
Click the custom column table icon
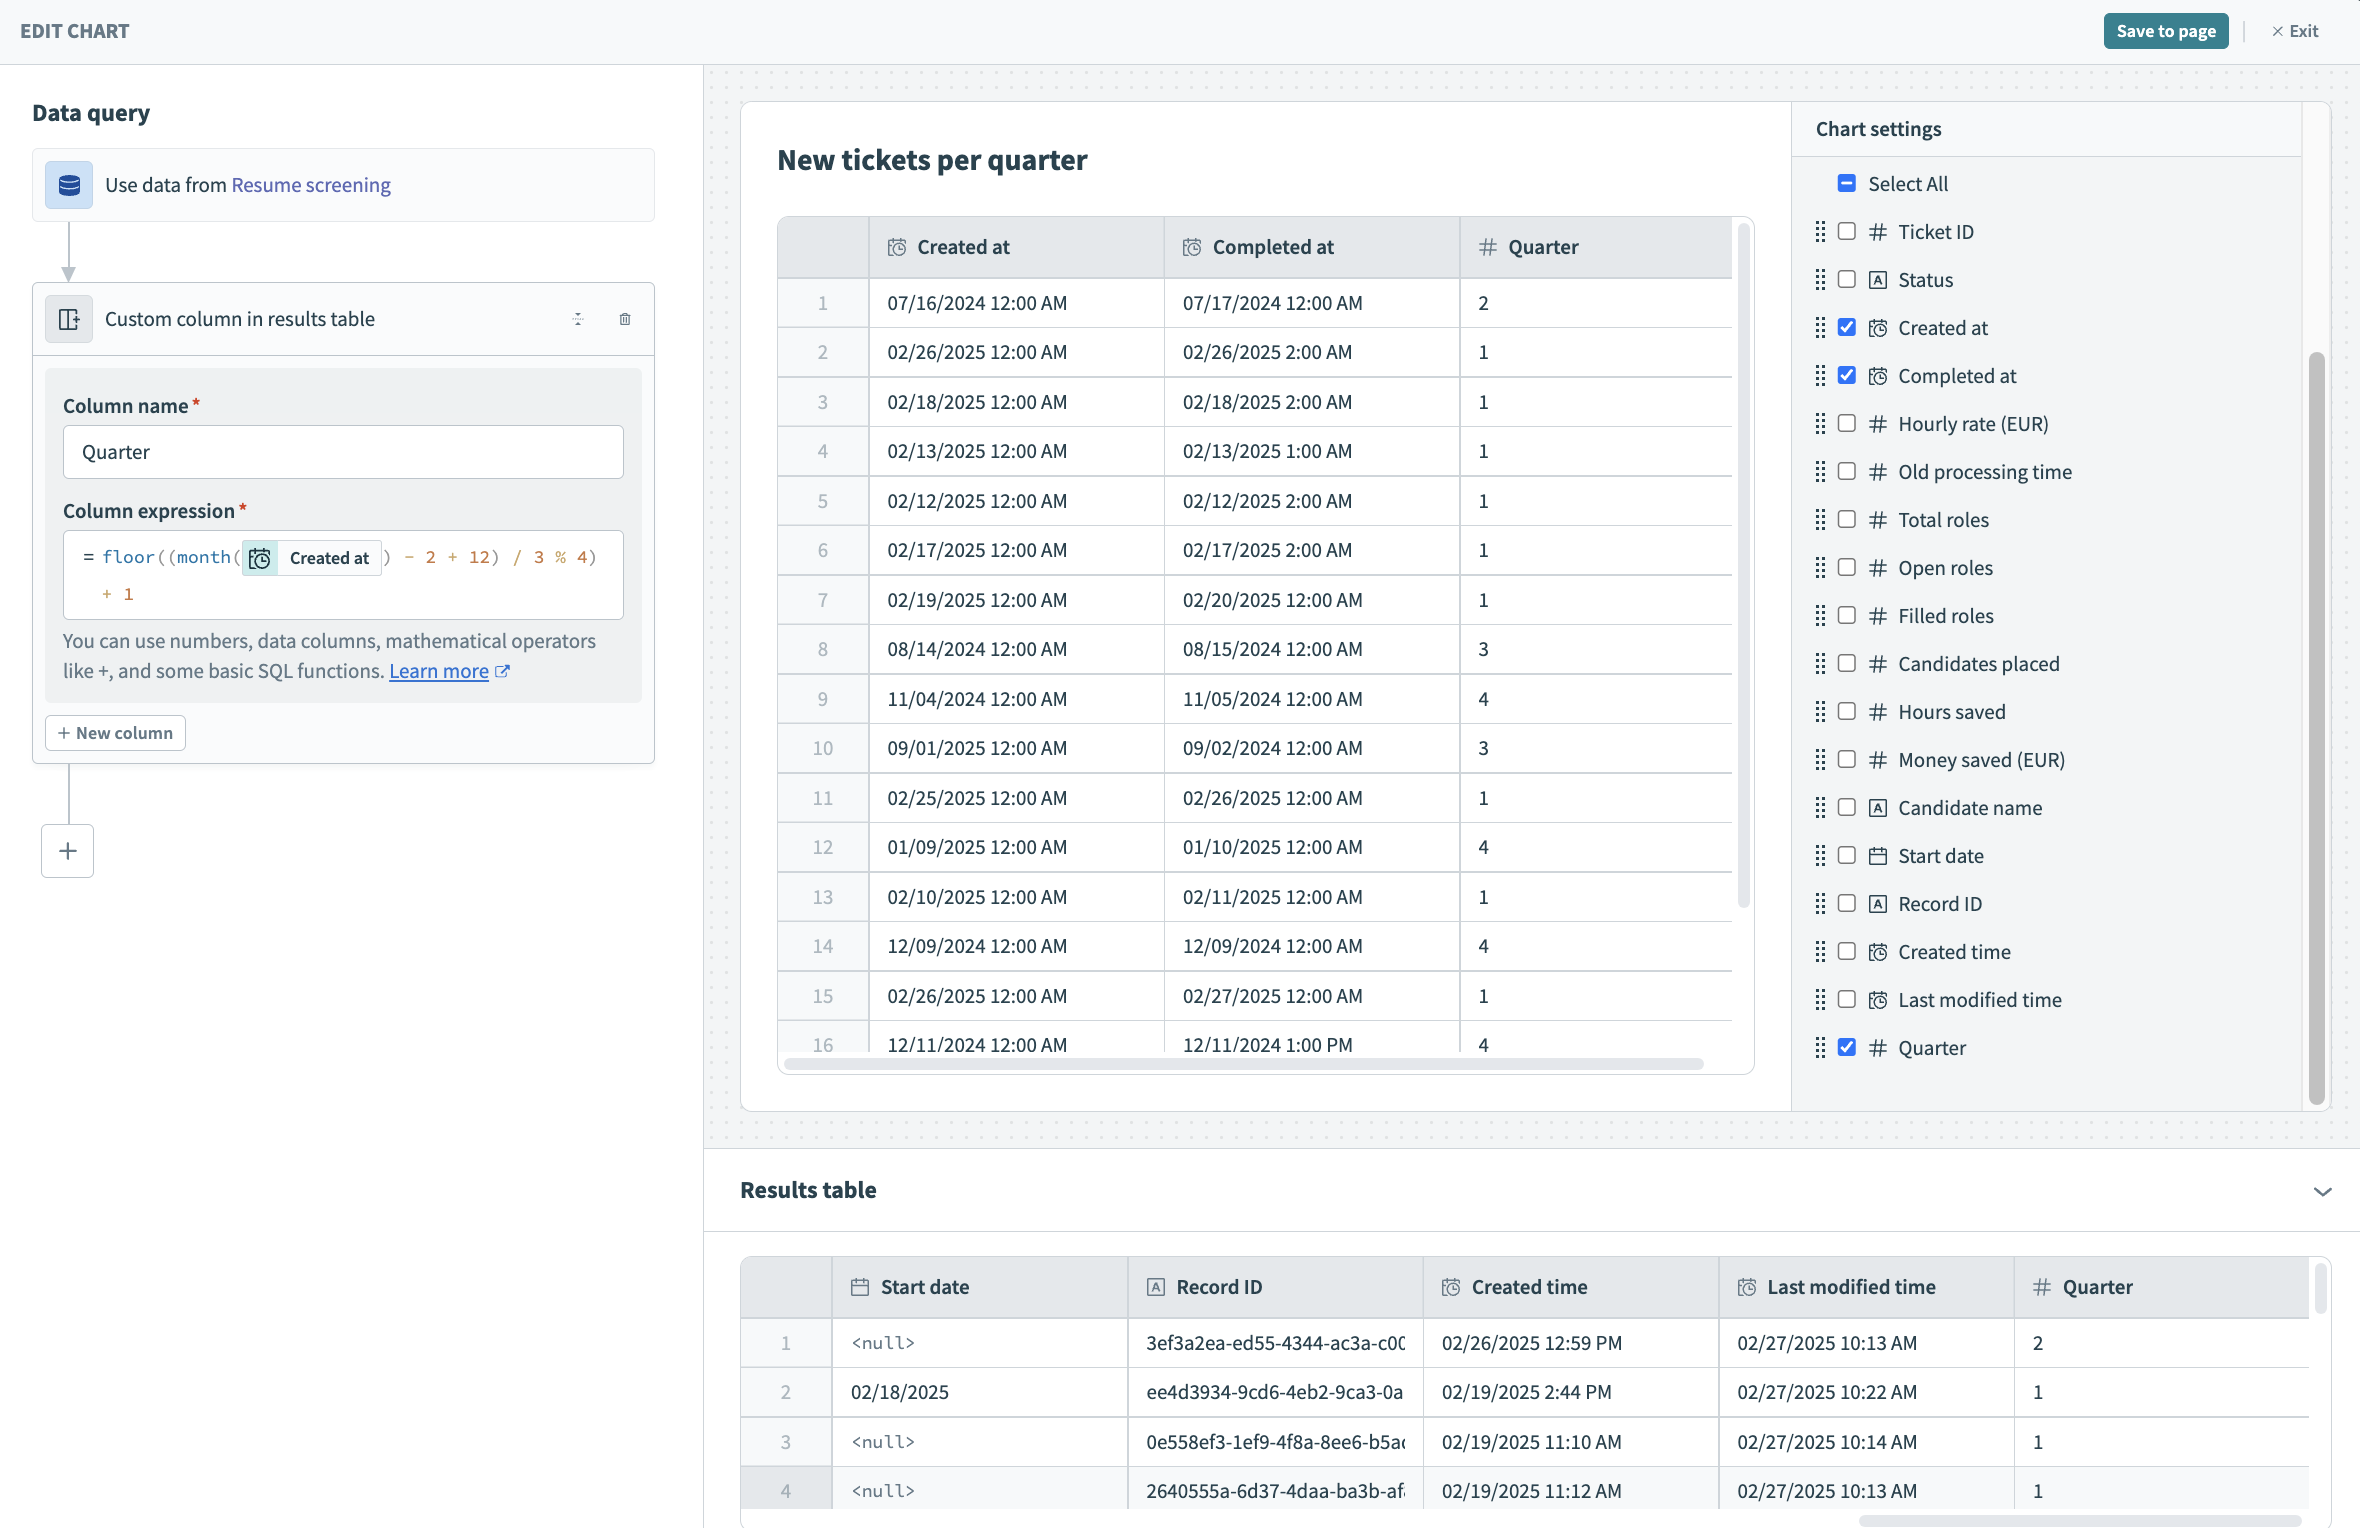pos(69,319)
